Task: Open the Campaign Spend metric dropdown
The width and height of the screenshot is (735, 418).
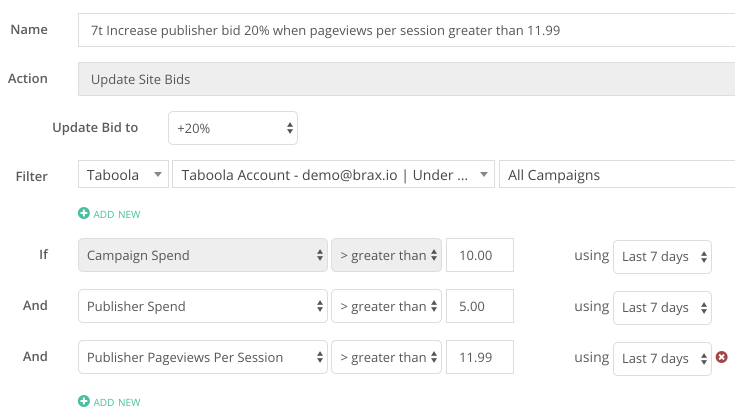Action: coord(202,255)
